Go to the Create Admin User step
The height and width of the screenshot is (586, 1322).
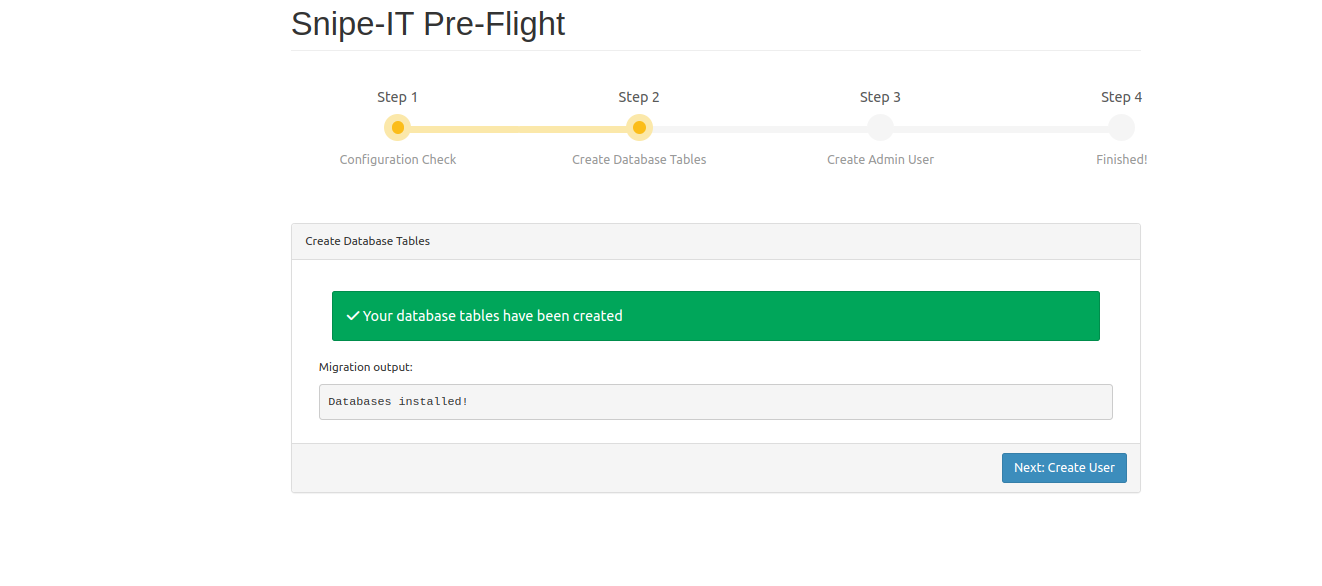click(x=880, y=160)
